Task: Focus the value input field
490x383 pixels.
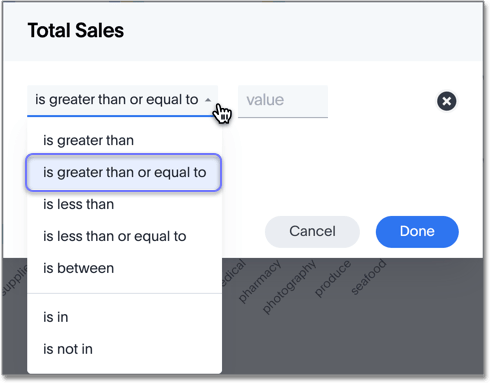Action: coord(283,101)
